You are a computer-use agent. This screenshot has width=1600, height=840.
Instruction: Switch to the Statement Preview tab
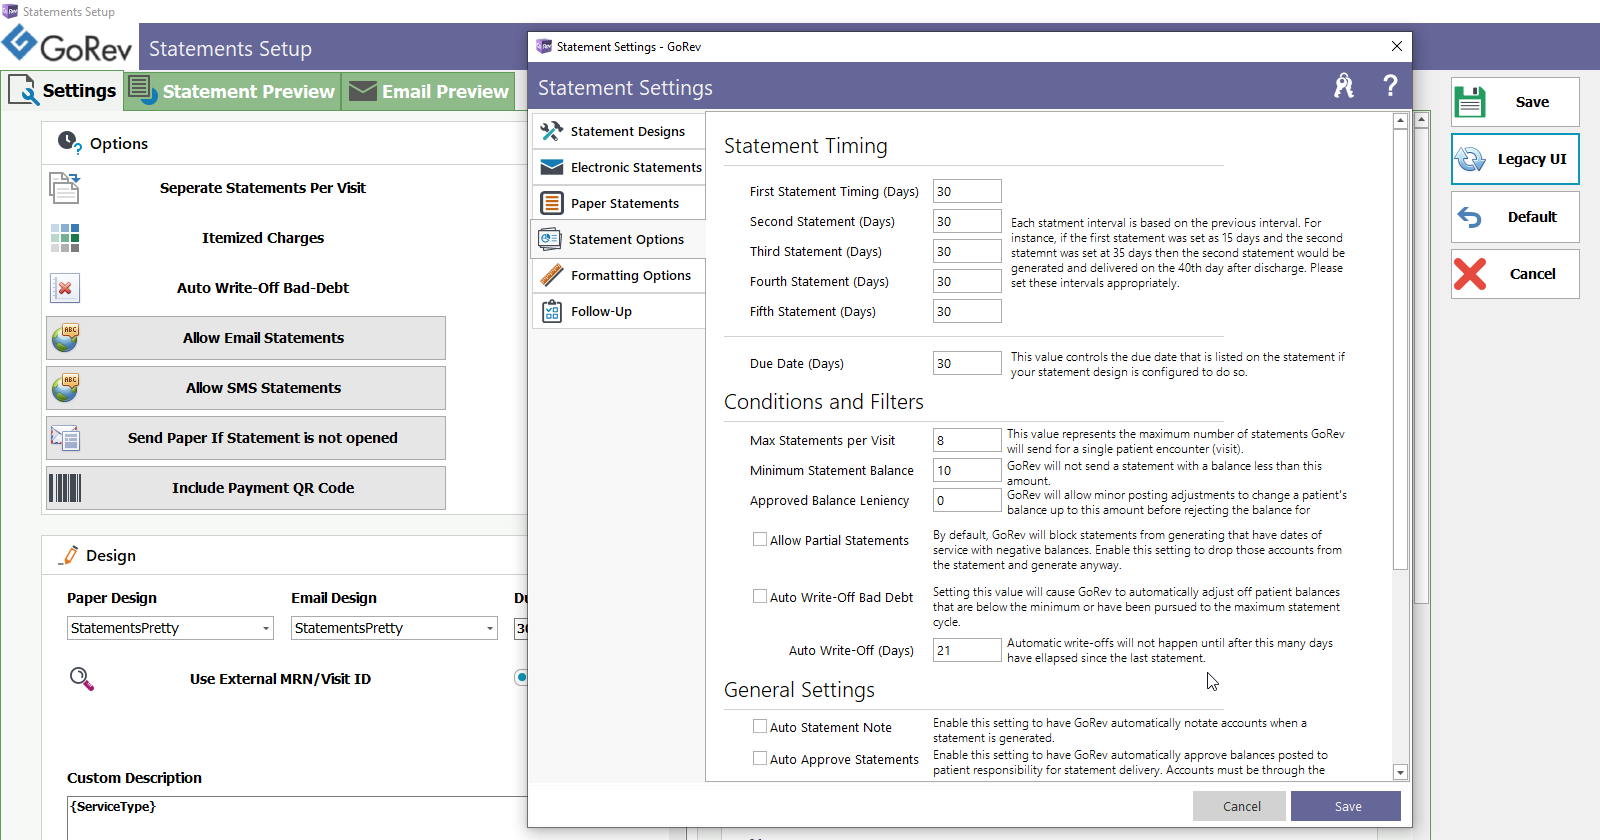(x=232, y=91)
